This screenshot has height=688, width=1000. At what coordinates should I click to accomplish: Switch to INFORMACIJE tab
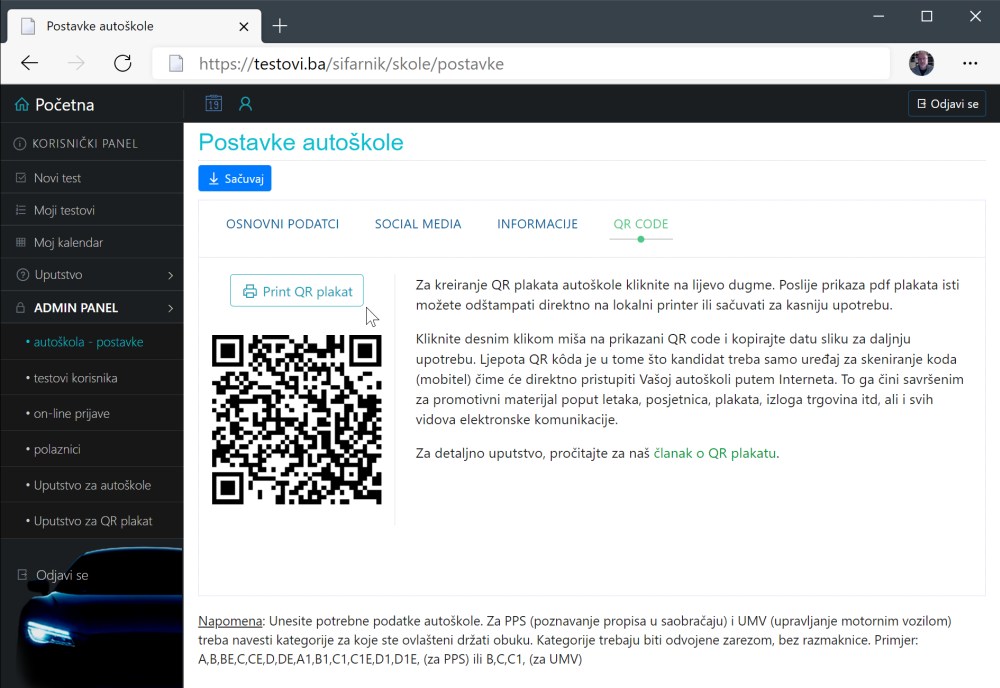(537, 224)
